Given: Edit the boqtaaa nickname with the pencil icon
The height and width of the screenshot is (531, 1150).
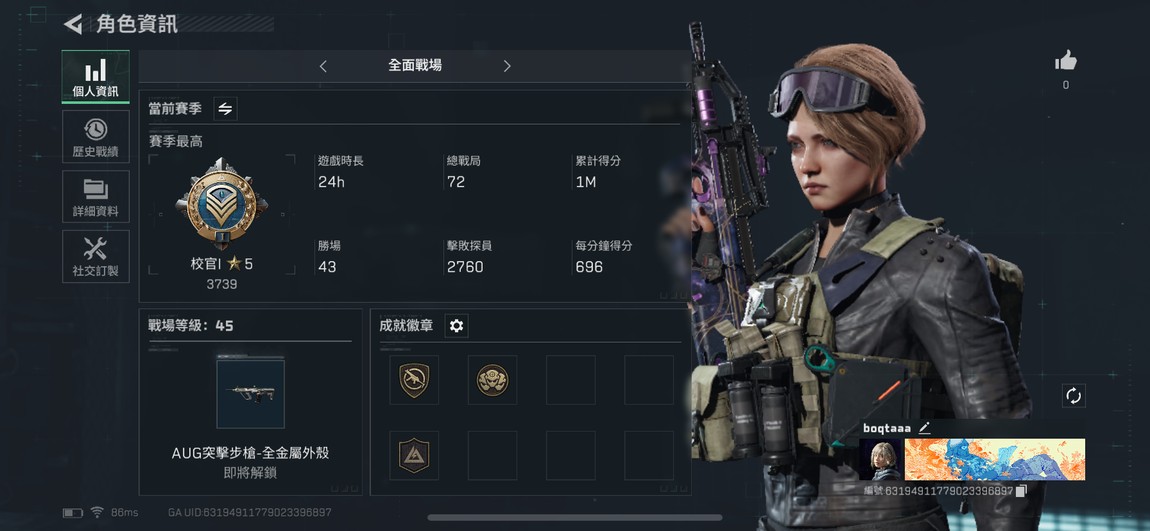Looking at the screenshot, I should coord(924,428).
